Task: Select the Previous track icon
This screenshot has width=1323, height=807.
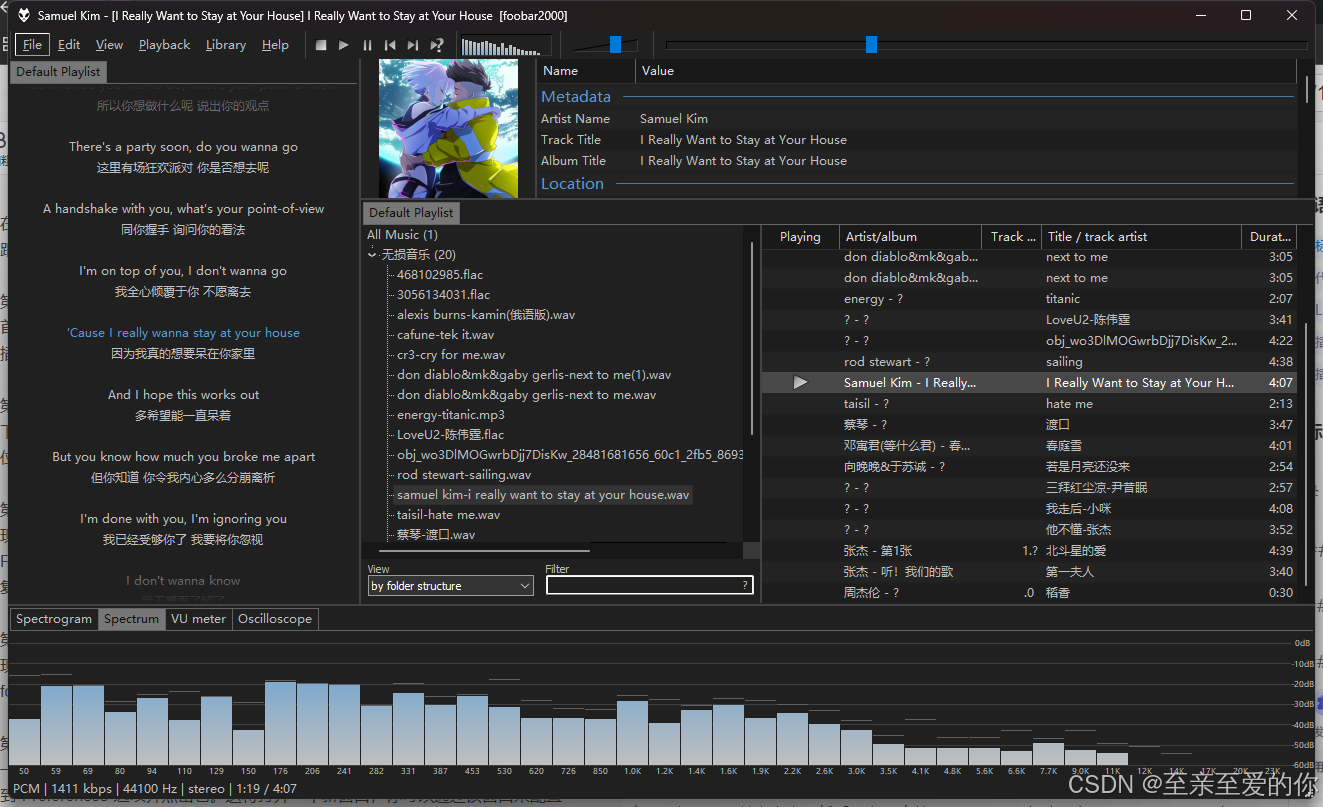Action: click(391, 44)
